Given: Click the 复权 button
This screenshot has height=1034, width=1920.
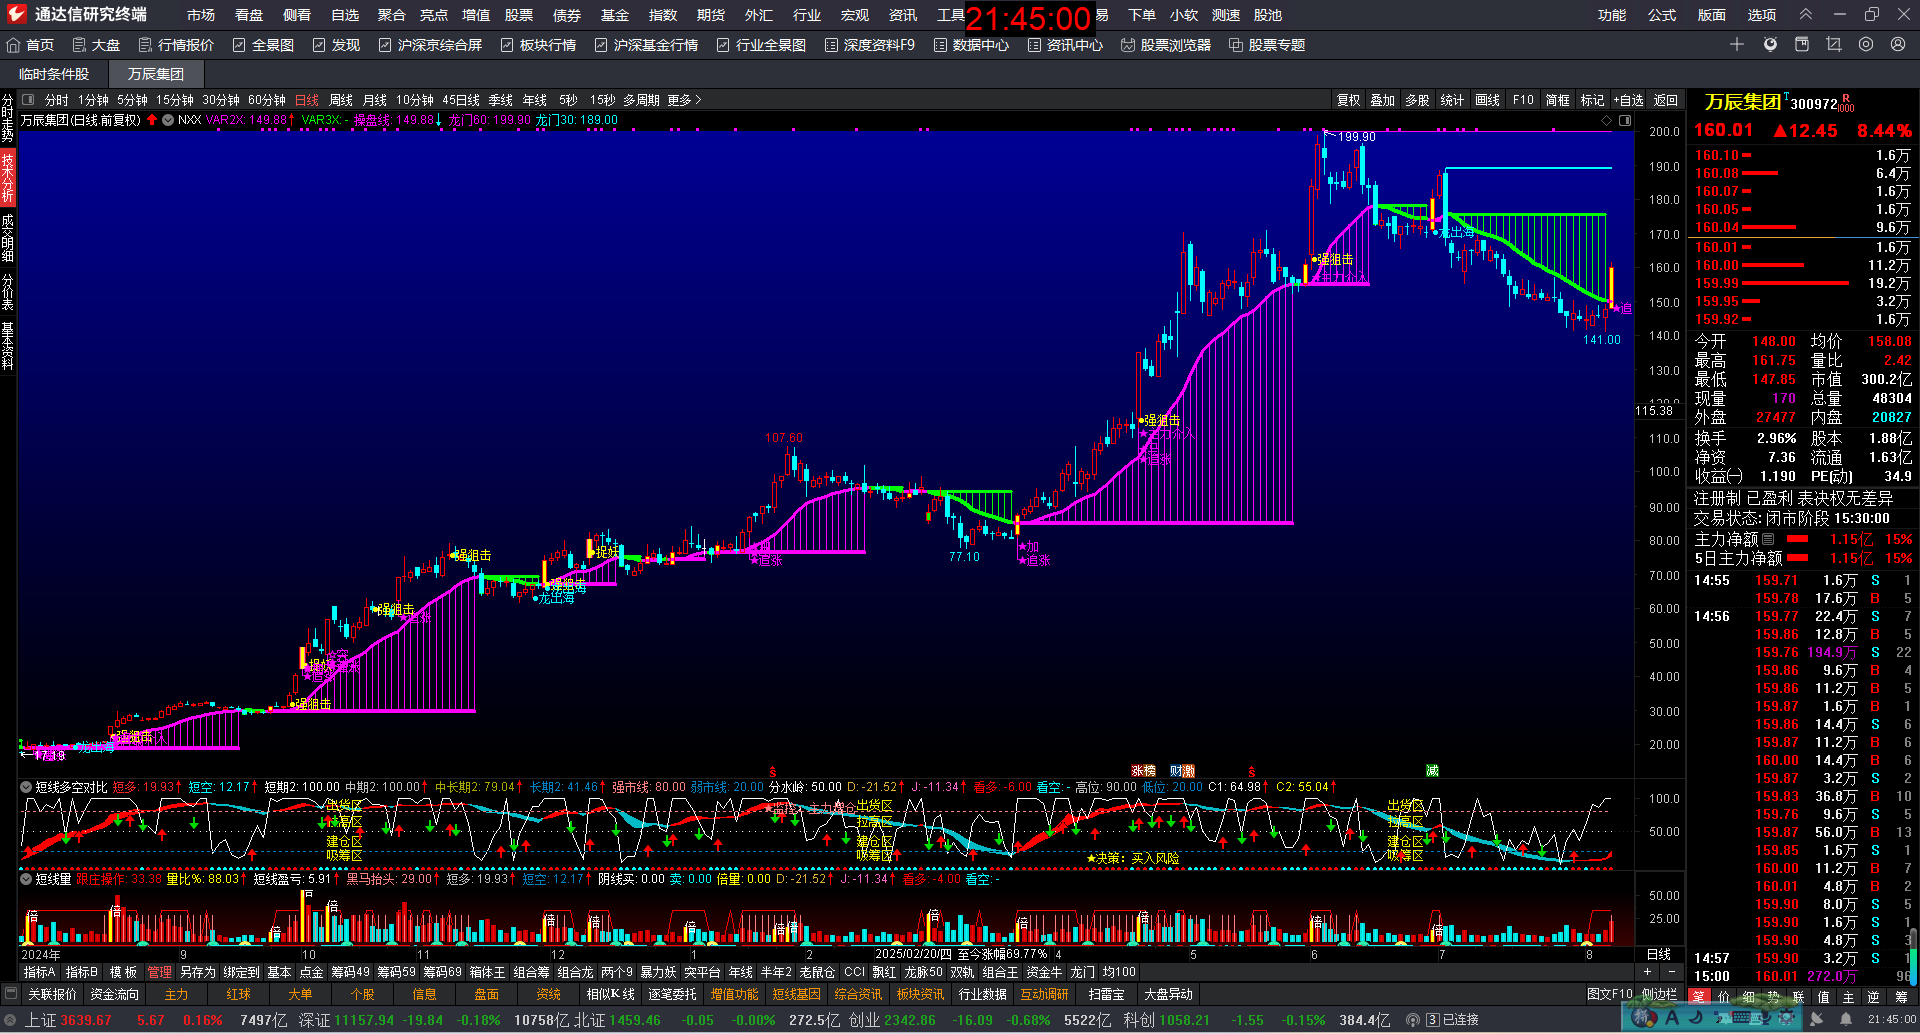Looking at the screenshot, I should coord(1348,100).
